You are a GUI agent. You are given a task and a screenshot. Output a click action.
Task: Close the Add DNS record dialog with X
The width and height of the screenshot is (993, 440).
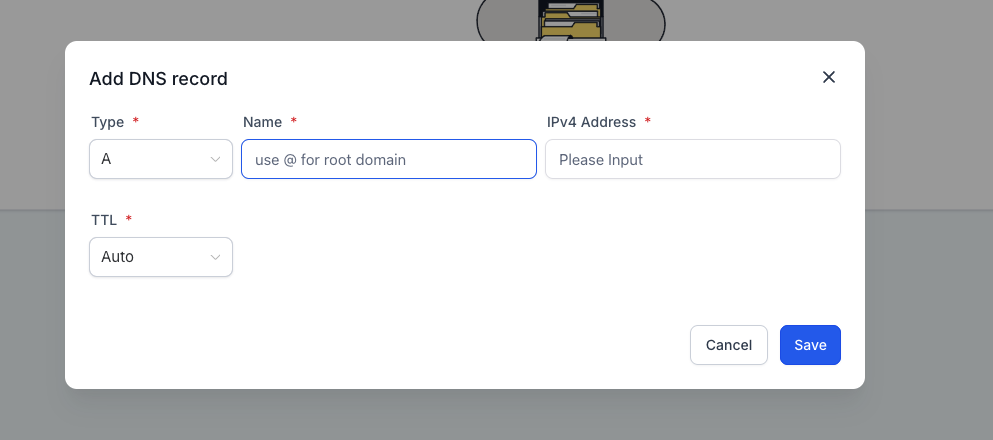tap(828, 77)
